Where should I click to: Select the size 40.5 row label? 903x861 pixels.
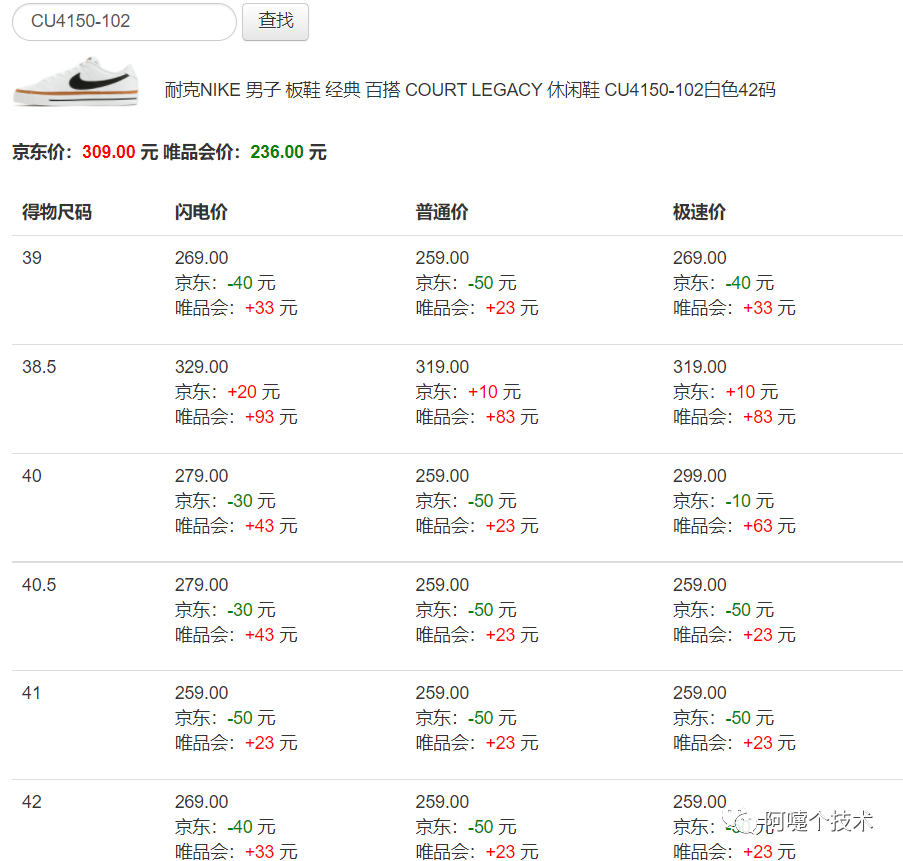tap(39, 585)
